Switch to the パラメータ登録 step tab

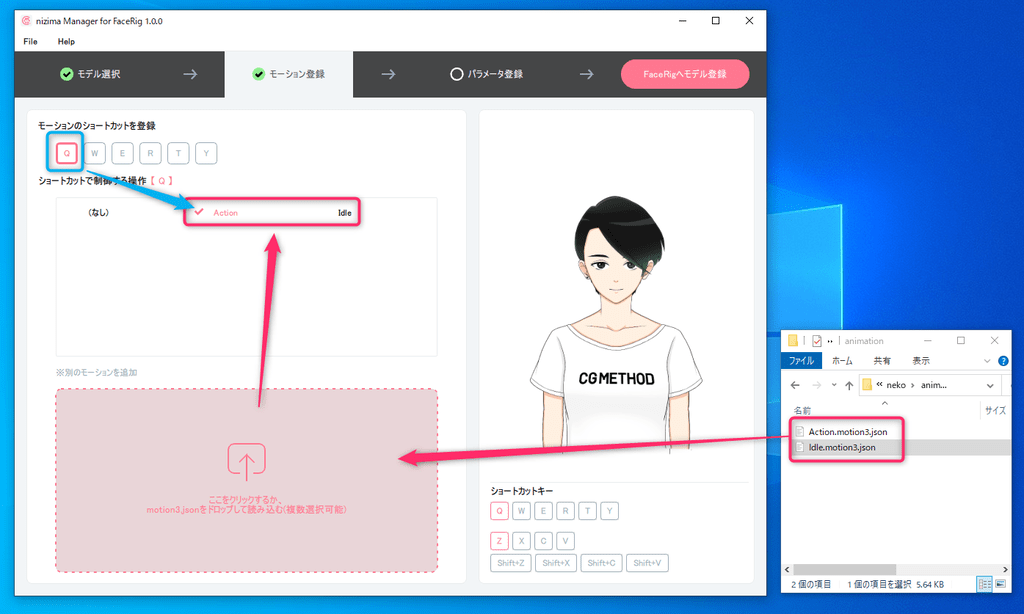[x=486, y=74]
